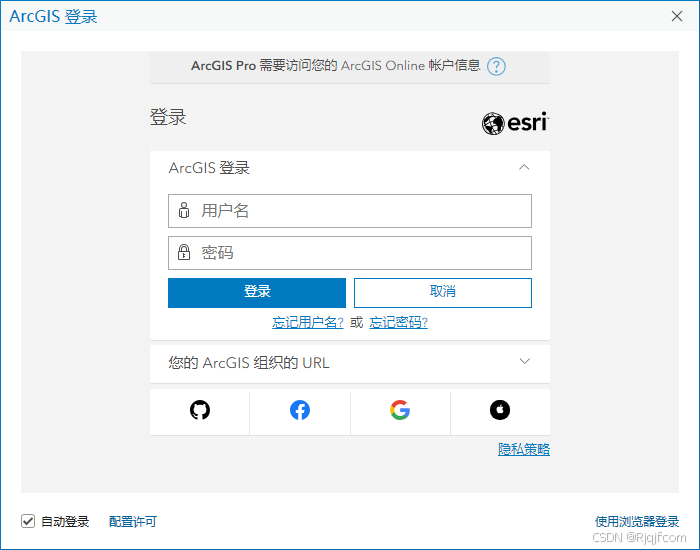Screen dimensions: 700x550
Task: Close the ArcGIS 登录 dialog
Action: coord(677,16)
